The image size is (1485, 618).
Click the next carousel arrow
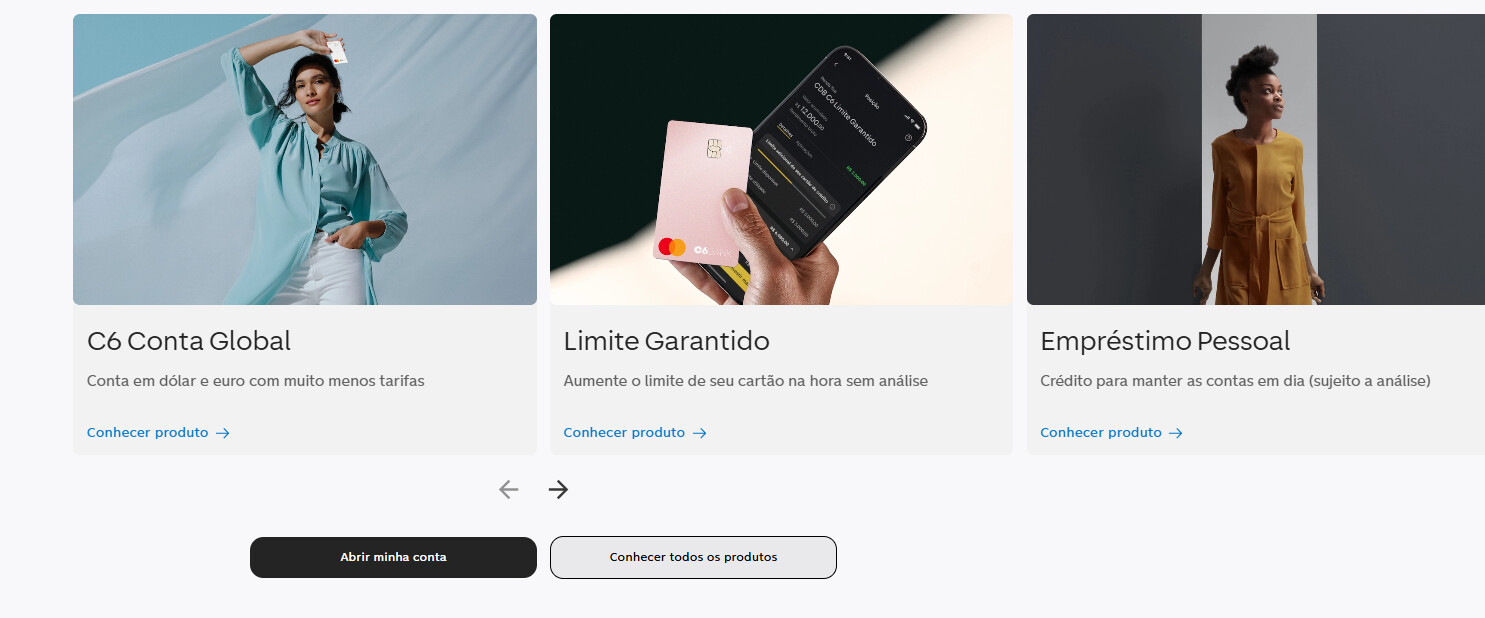point(558,489)
